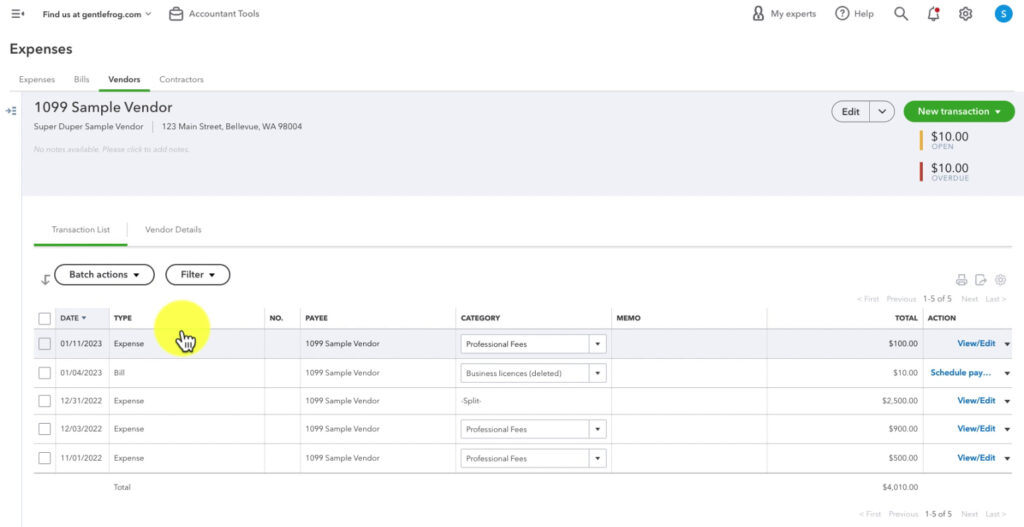Tick the select-all header checkbox

pyautogui.click(x=44, y=319)
